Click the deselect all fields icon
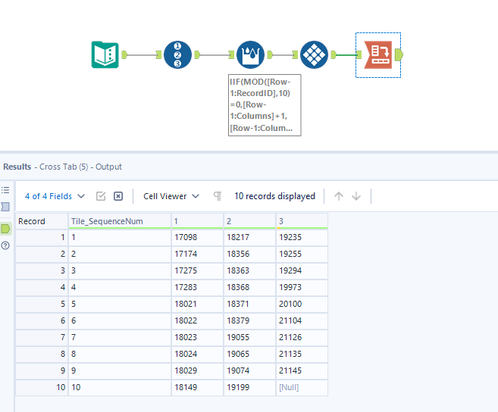This screenshot has height=412, width=498. (x=118, y=196)
